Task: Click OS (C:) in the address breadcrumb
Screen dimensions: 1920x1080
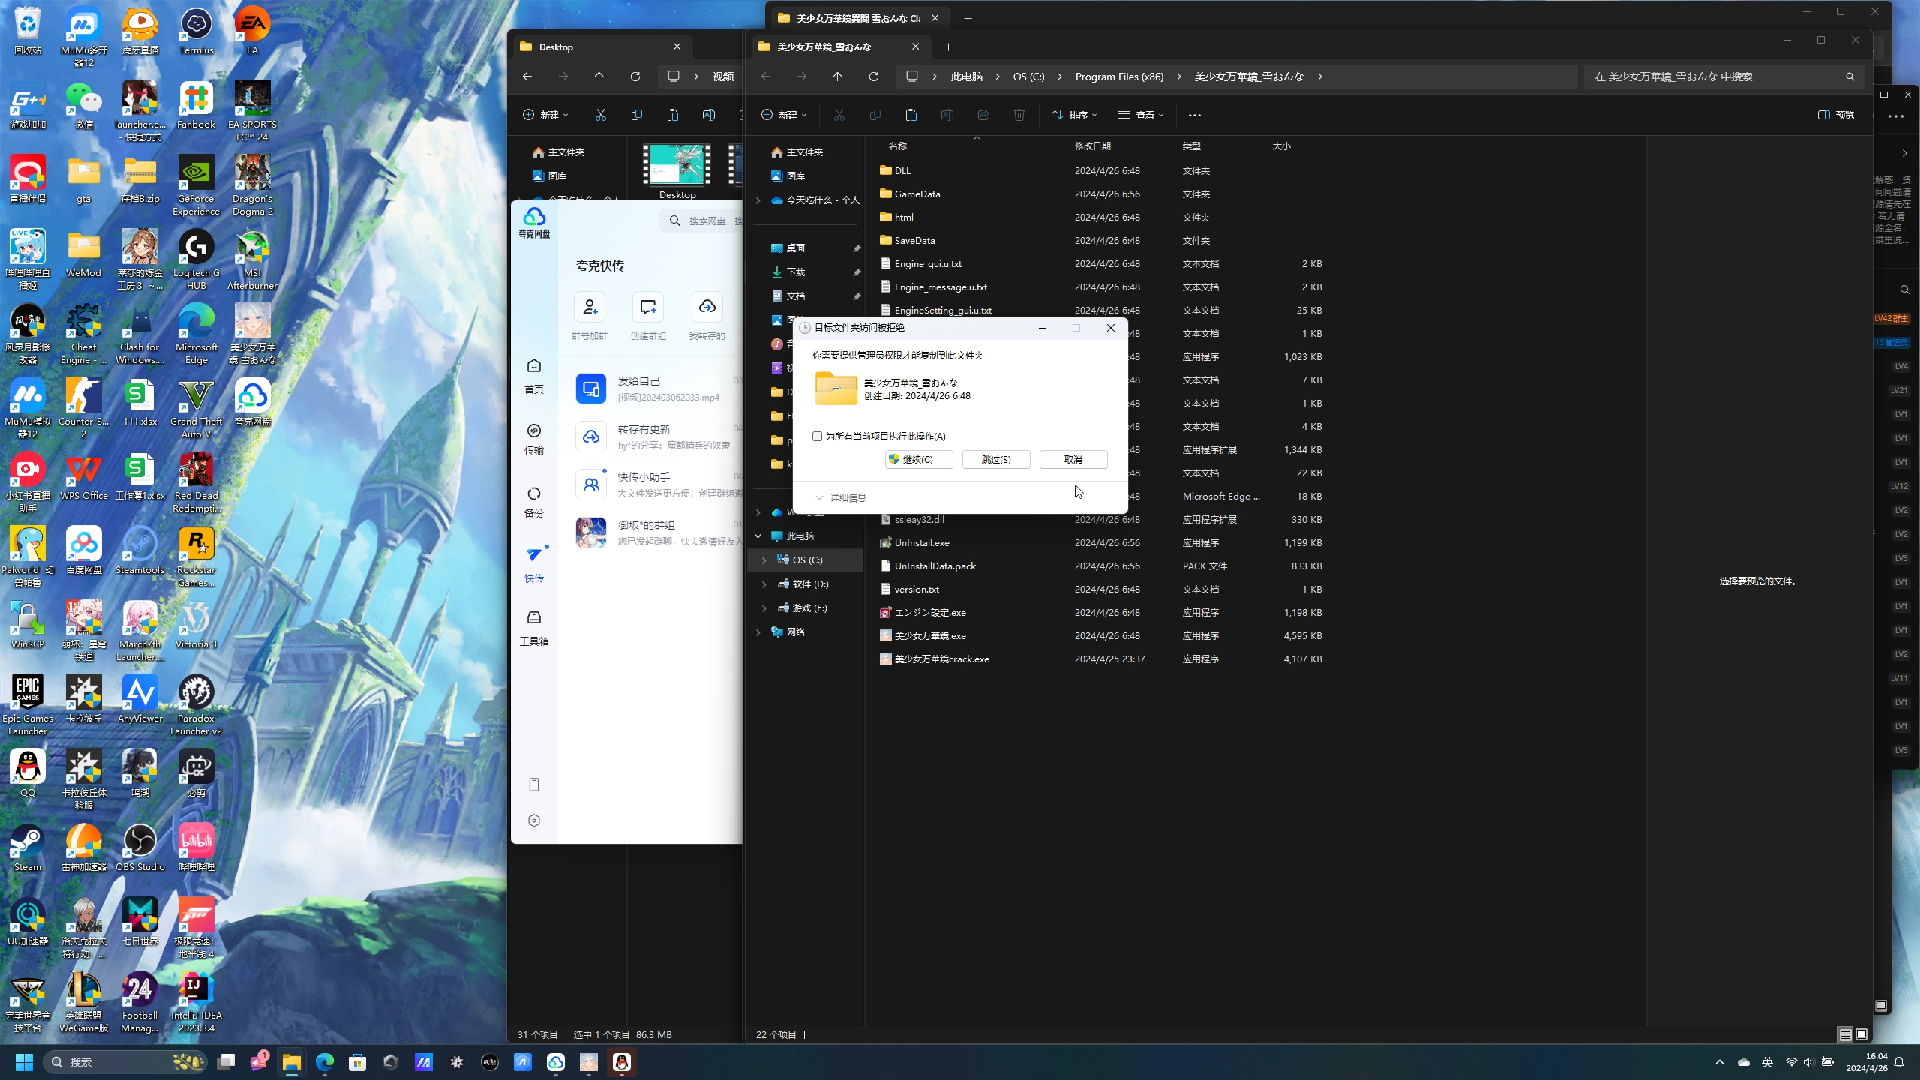Action: (1028, 76)
